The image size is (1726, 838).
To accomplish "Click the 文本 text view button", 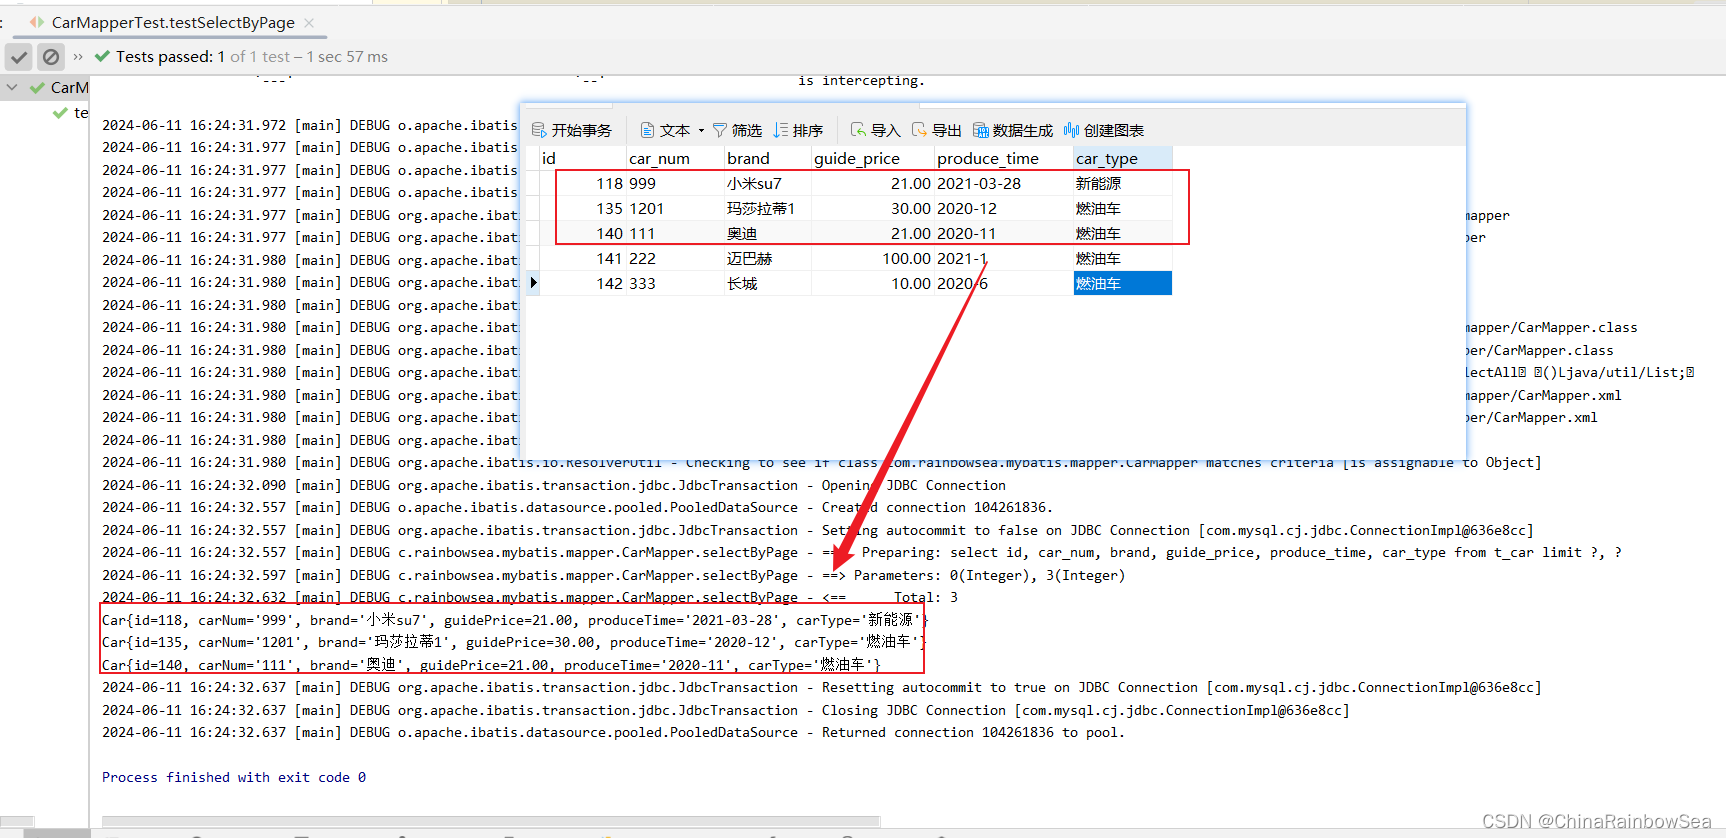I will click(x=666, y=130).
